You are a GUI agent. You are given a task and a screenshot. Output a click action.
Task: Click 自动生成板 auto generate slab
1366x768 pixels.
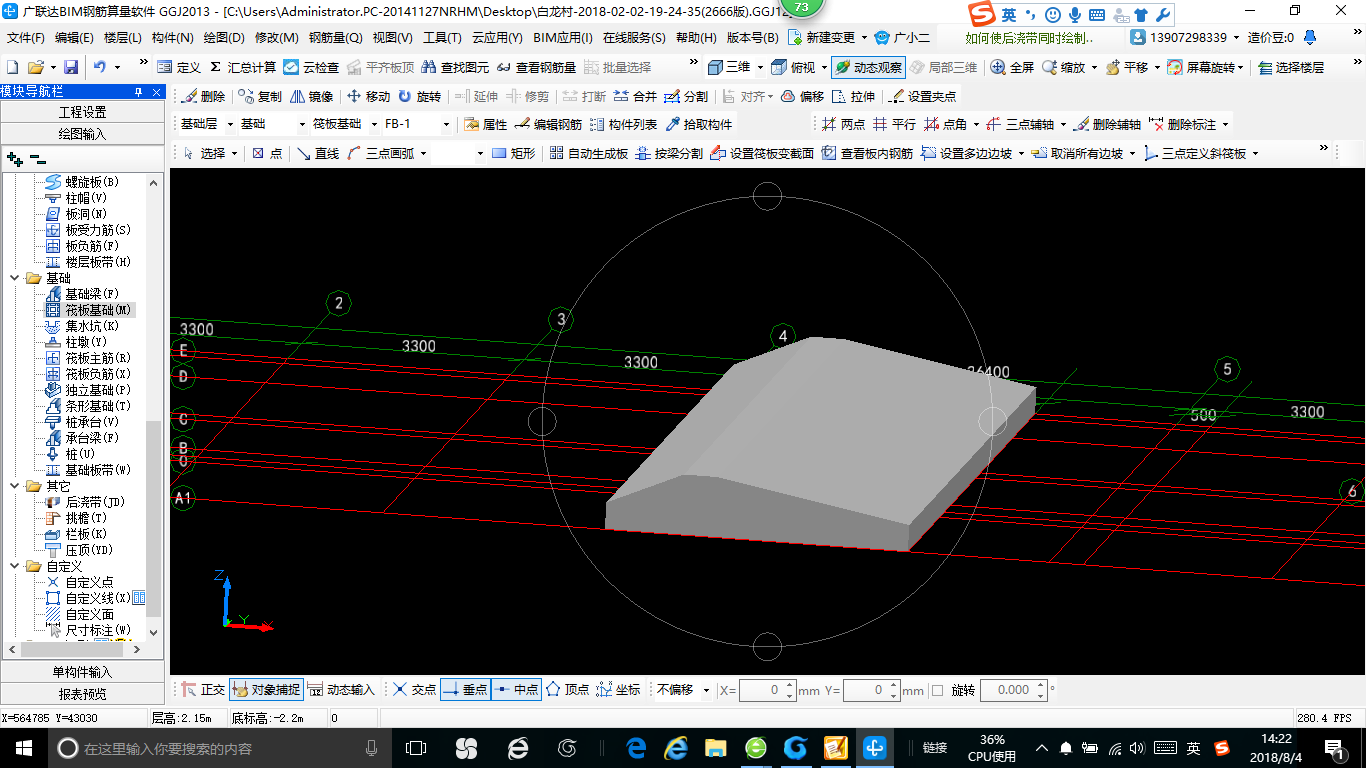click(588, 154)
